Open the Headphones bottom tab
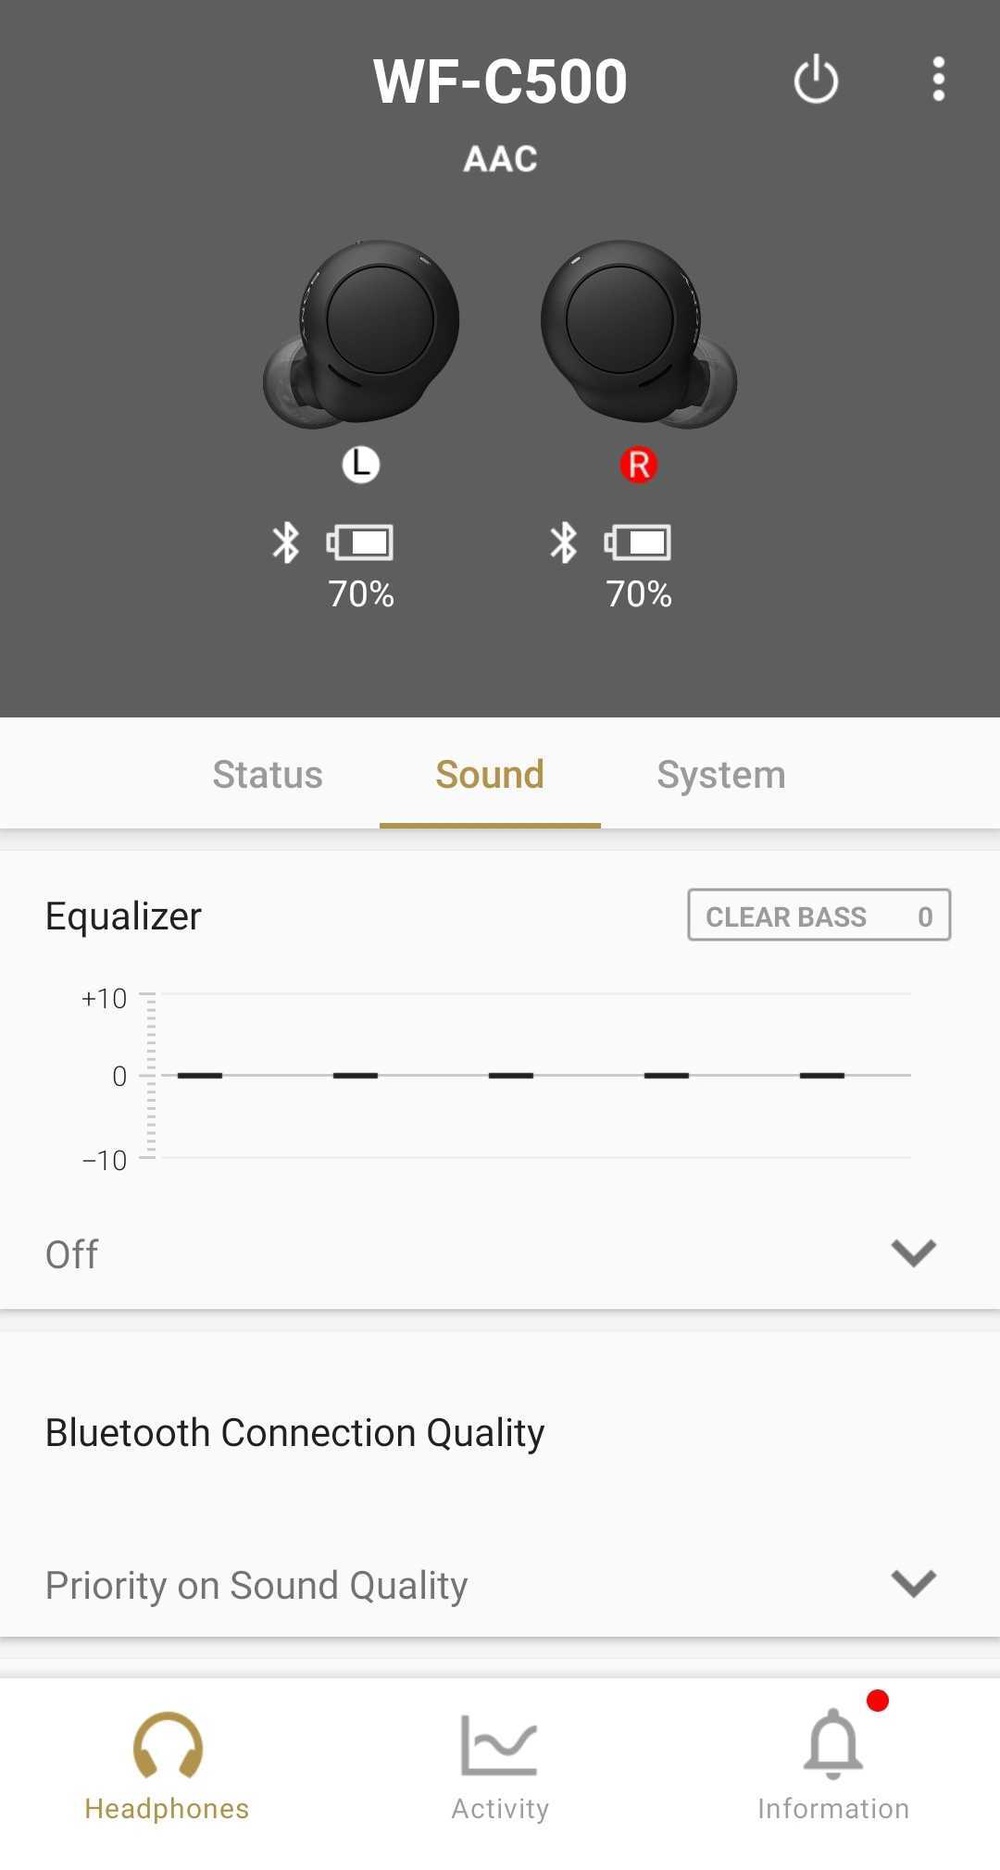 tap(167, 1766)
